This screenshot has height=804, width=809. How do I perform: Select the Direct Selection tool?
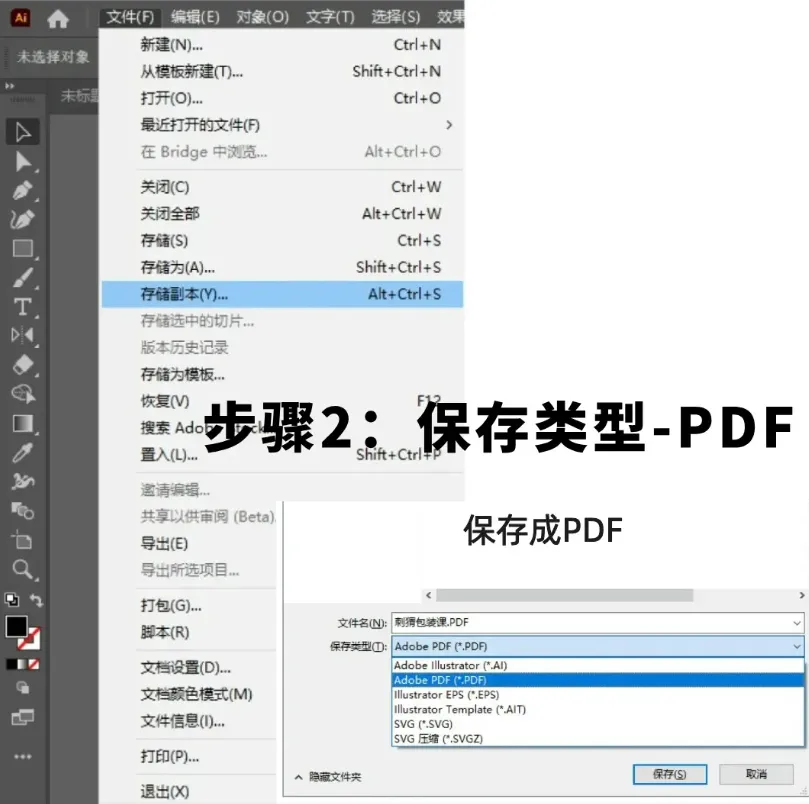click(x=23, y=162)
